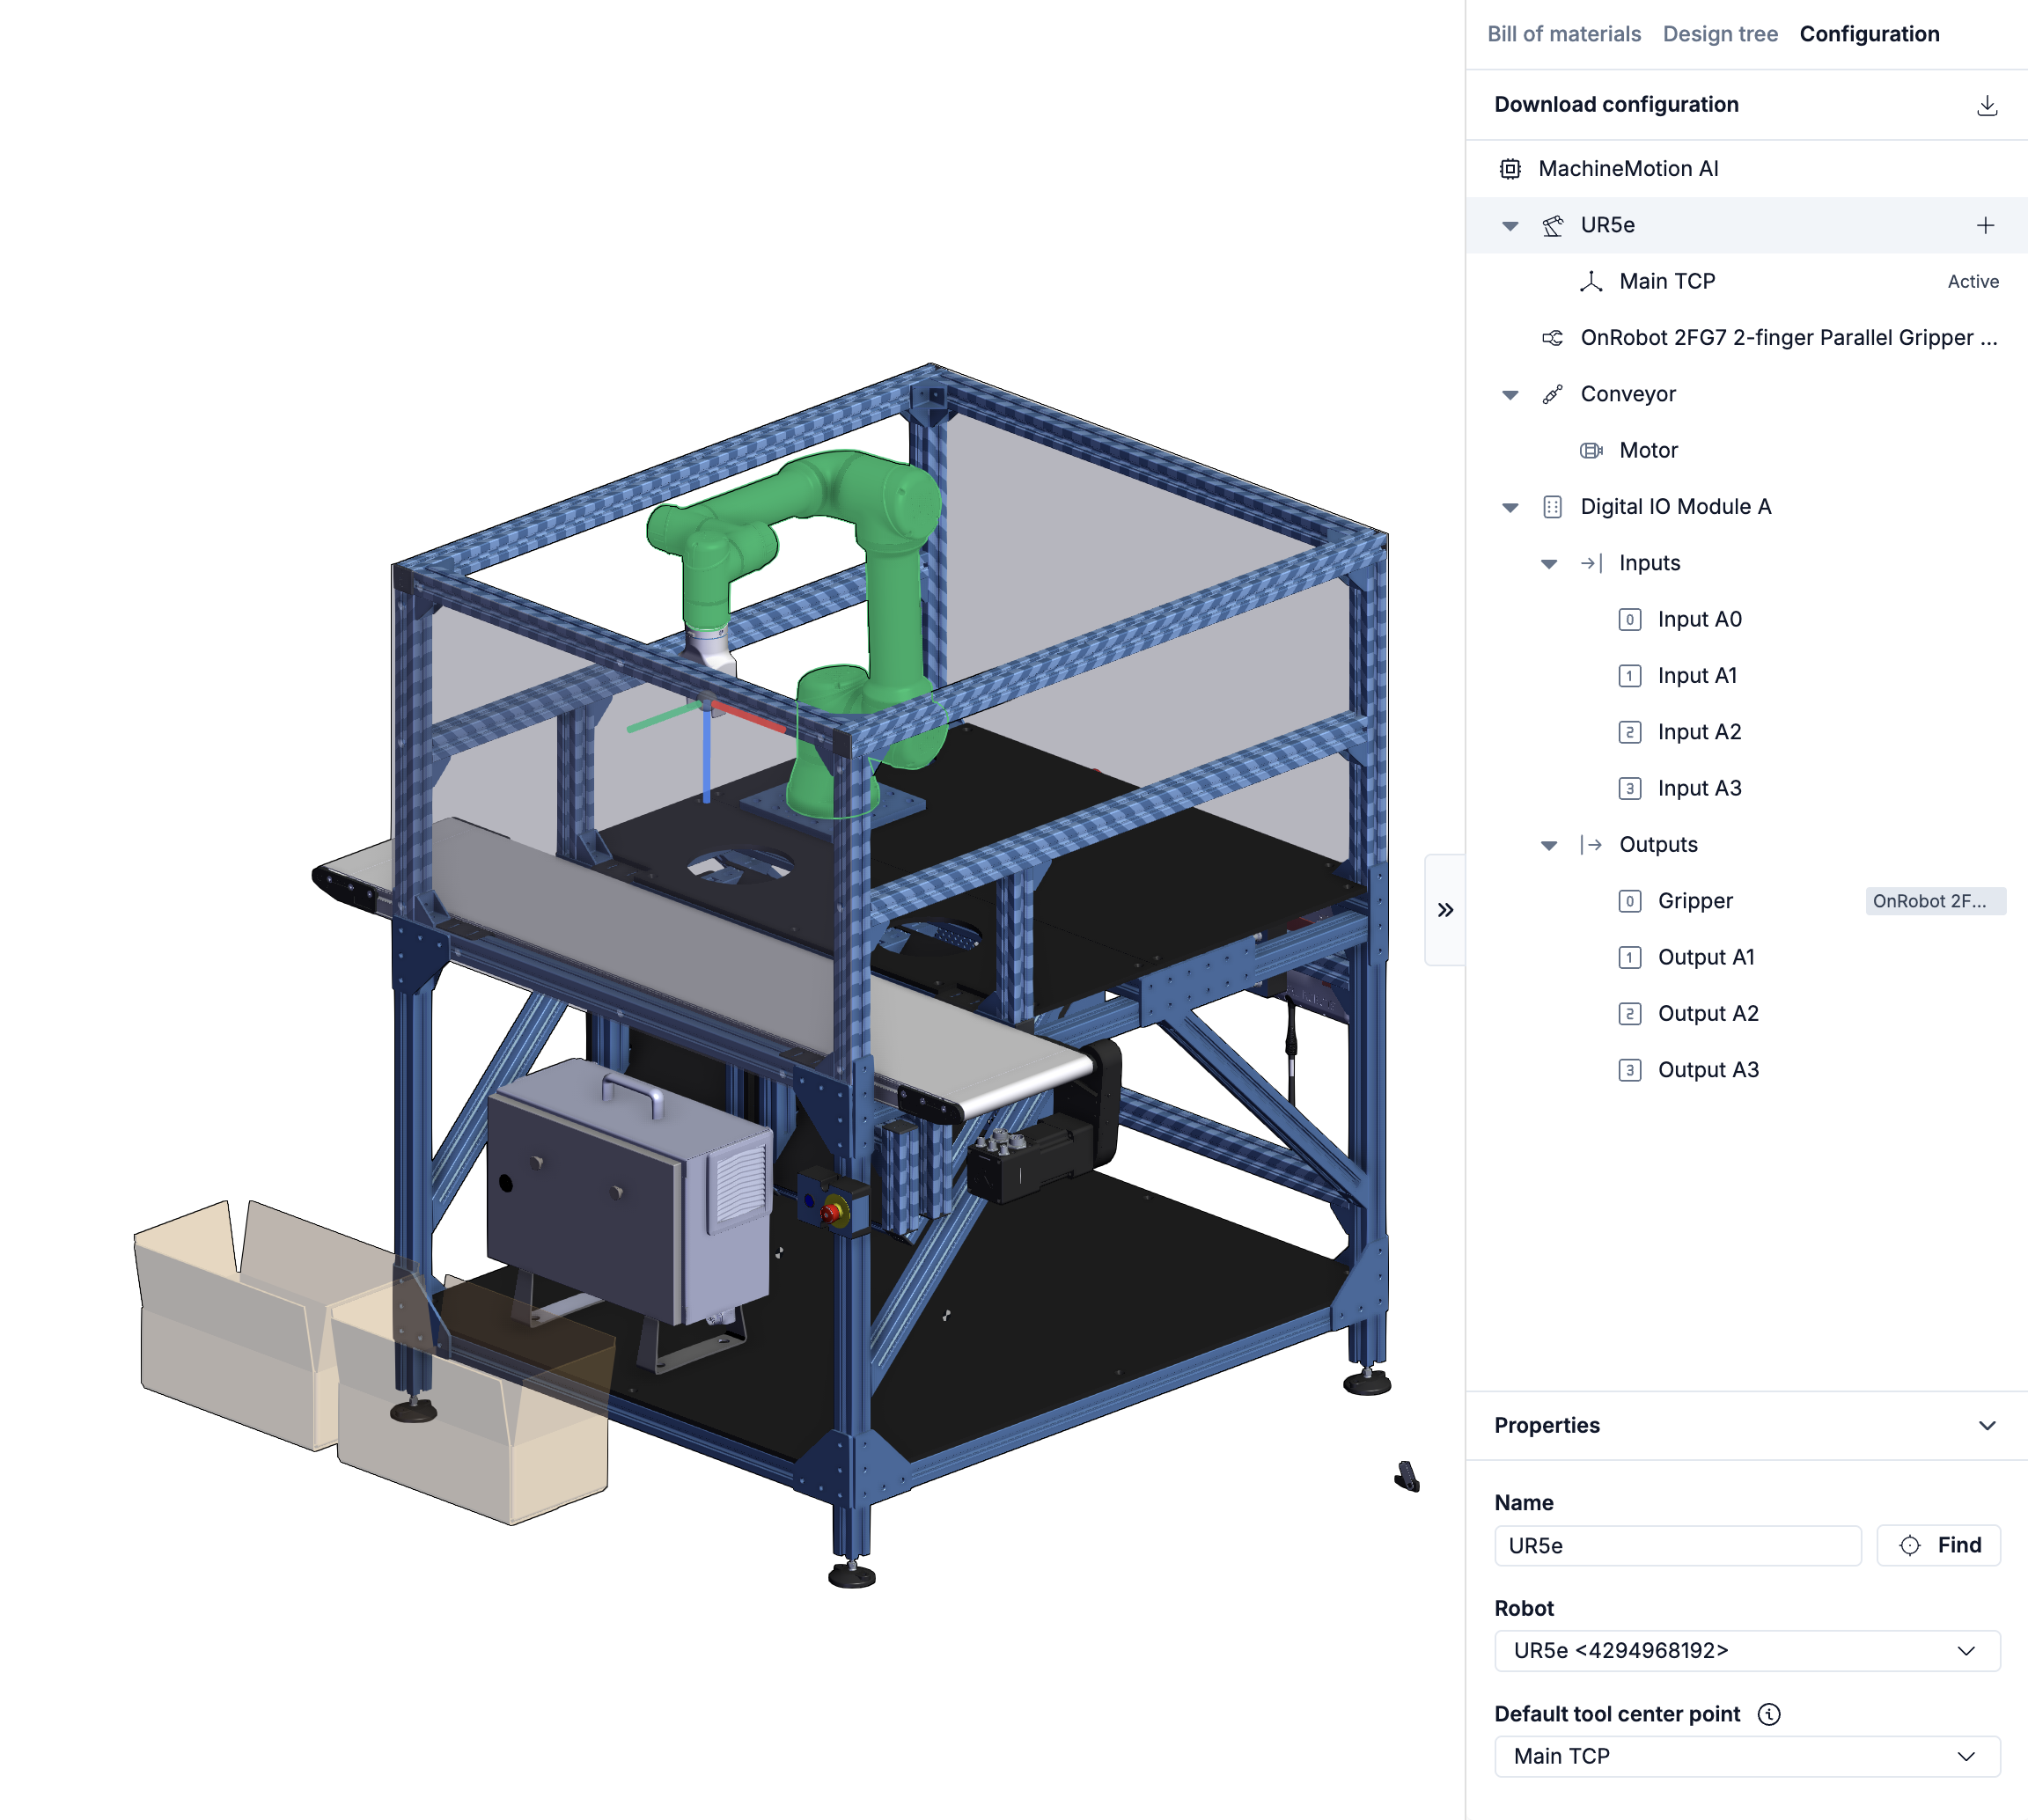Collapse the UR5e tree node

(1510, 226)
